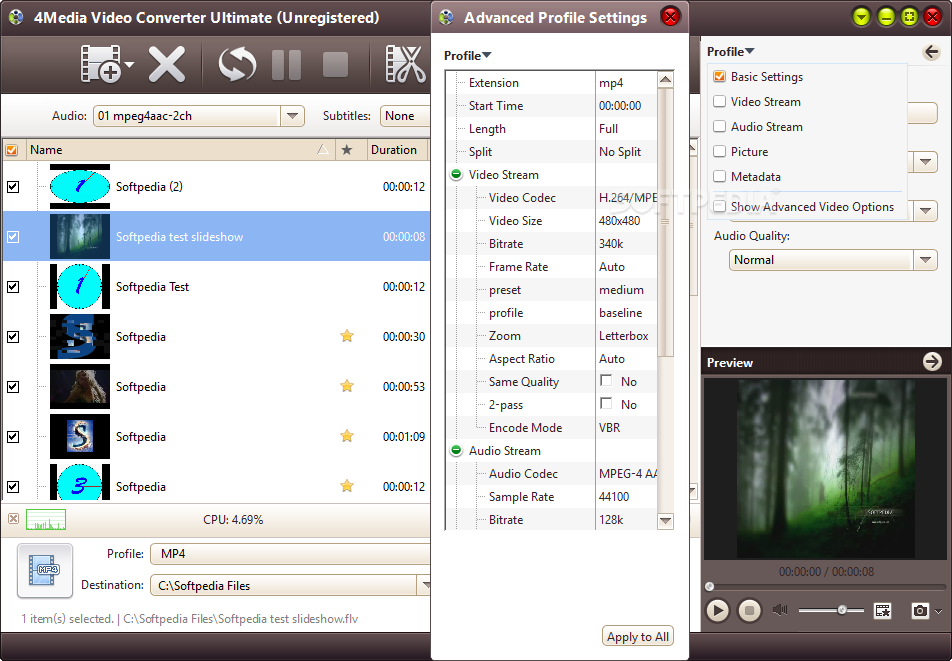Uncheck Softpedia test slideshow checkbox
Screen dimensions: 952x661
[13, 237]
